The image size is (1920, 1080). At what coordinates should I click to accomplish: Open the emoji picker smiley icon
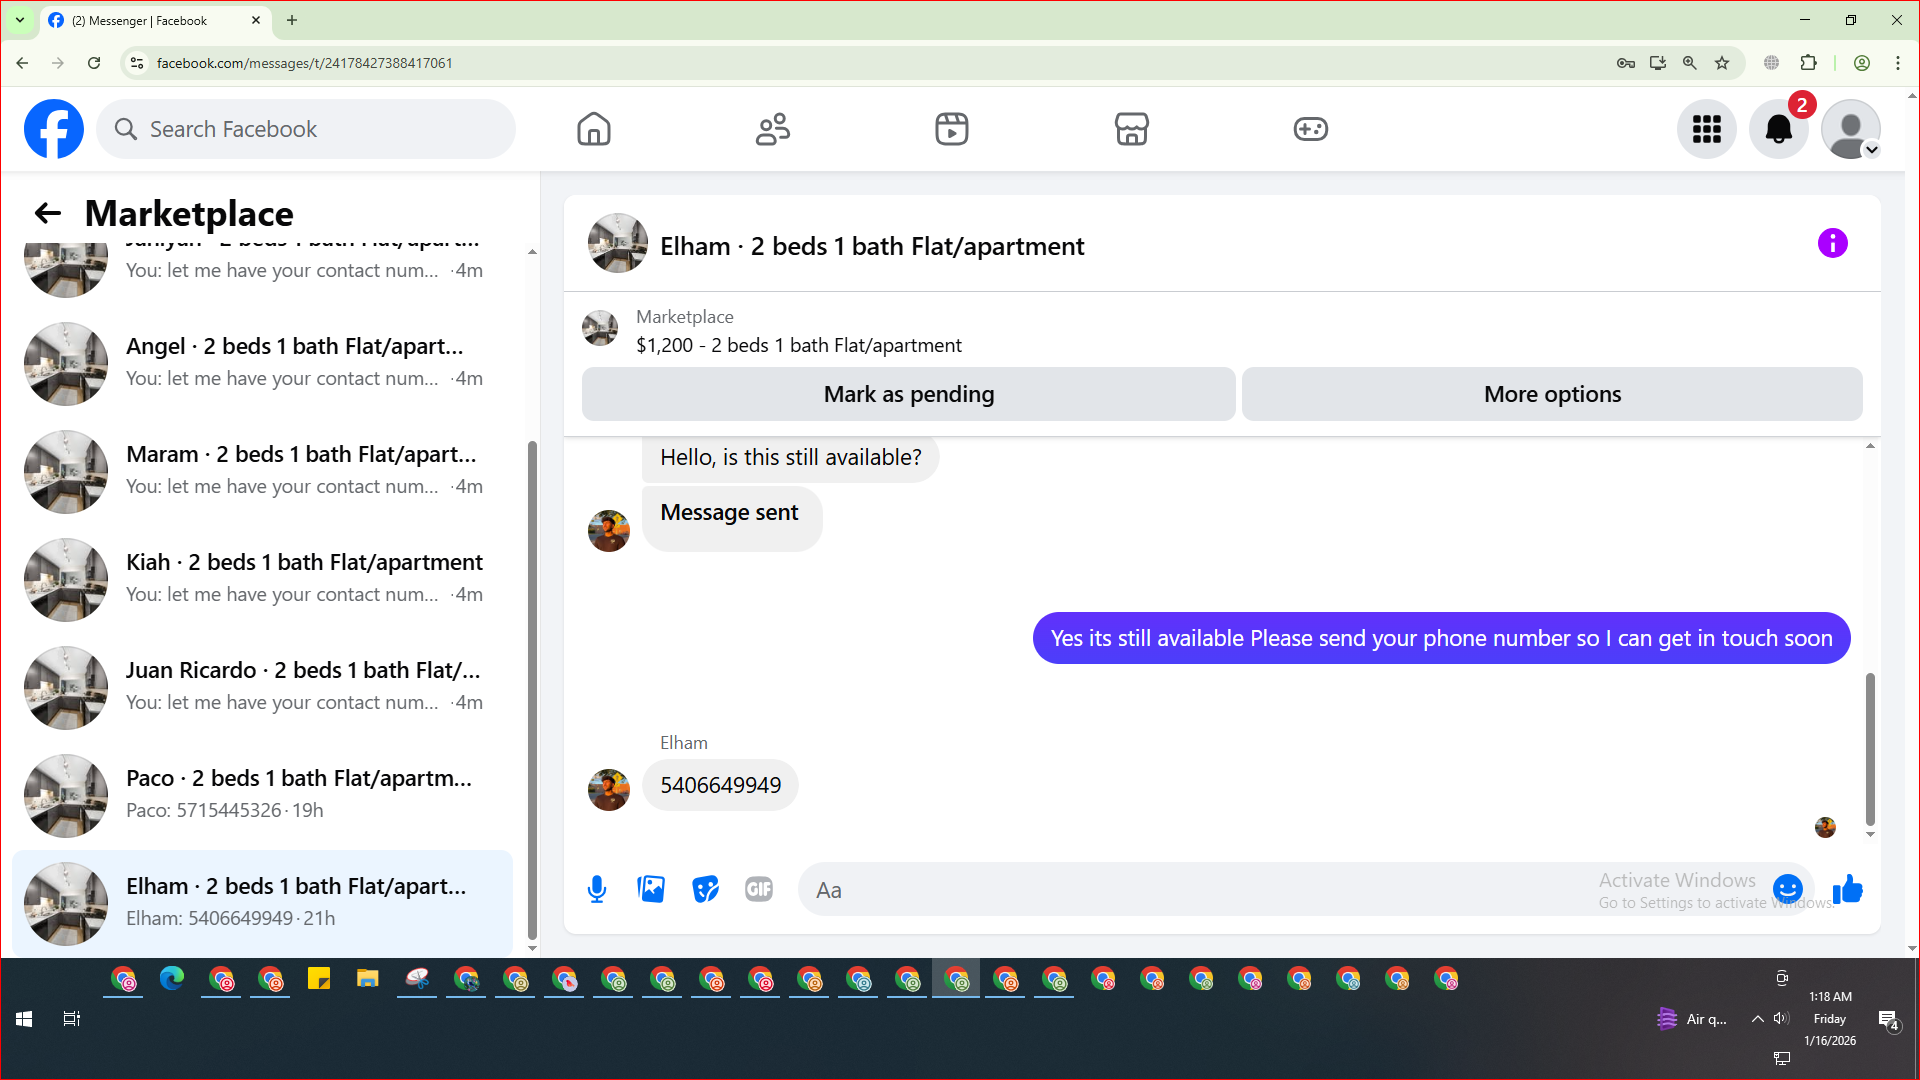pos(1787,888)
